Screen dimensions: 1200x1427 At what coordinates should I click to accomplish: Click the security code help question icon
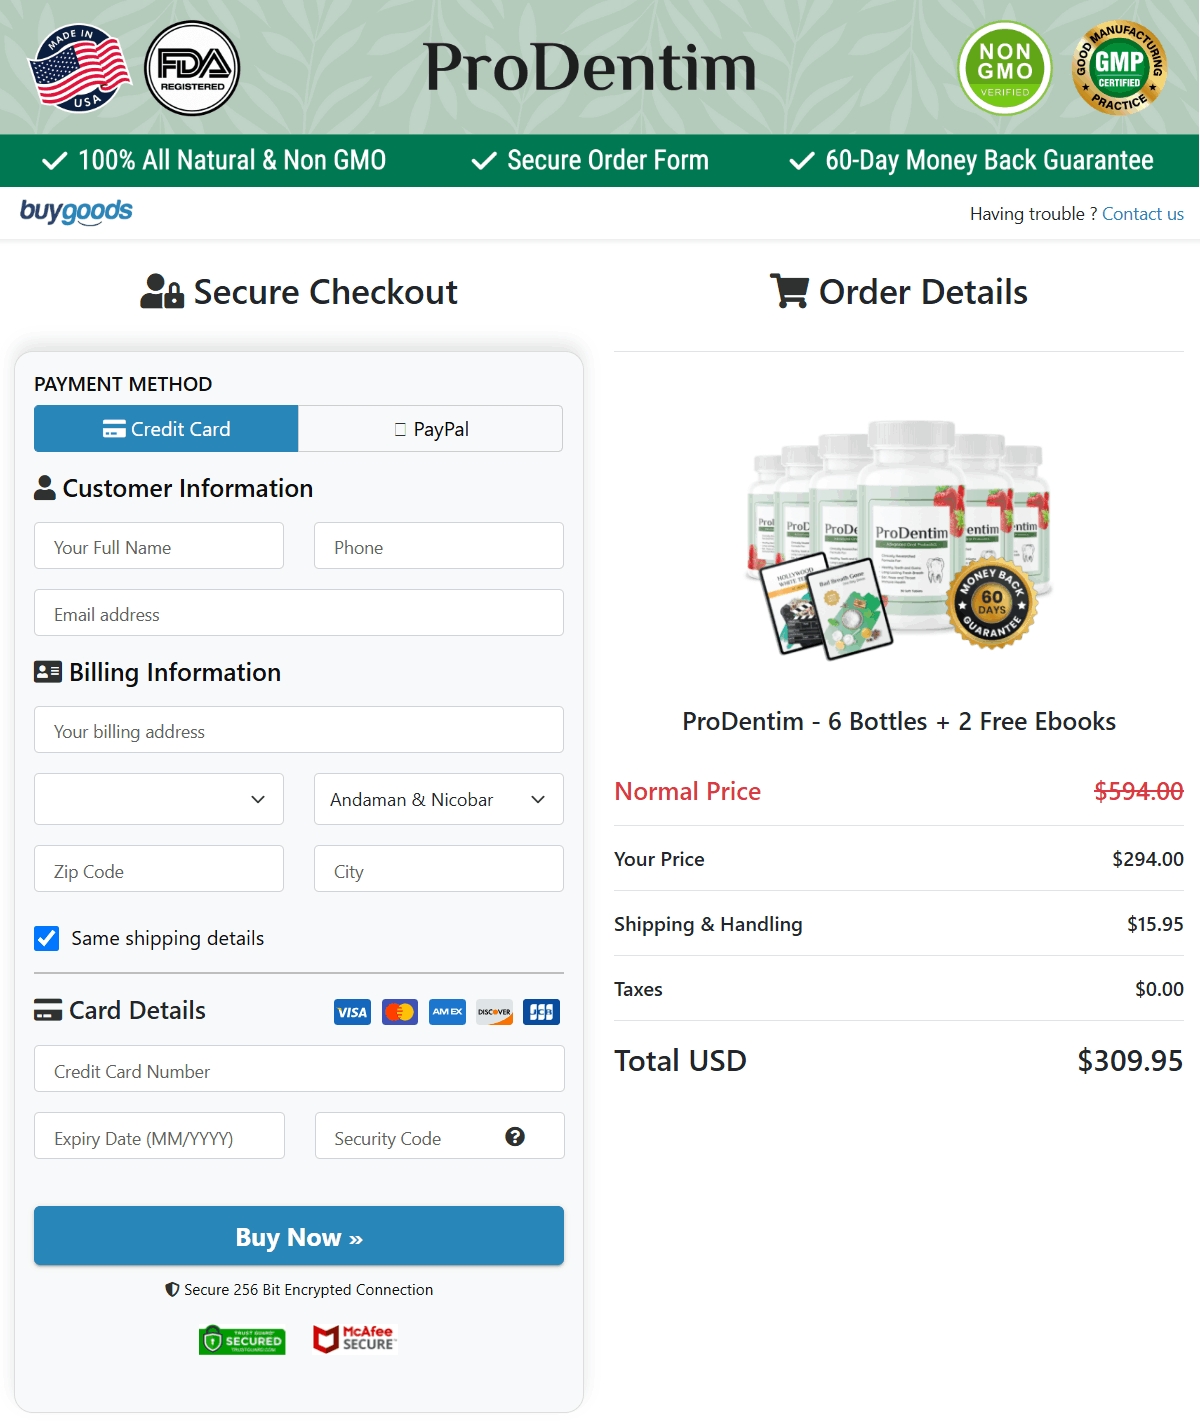[x=515, y=1137]
